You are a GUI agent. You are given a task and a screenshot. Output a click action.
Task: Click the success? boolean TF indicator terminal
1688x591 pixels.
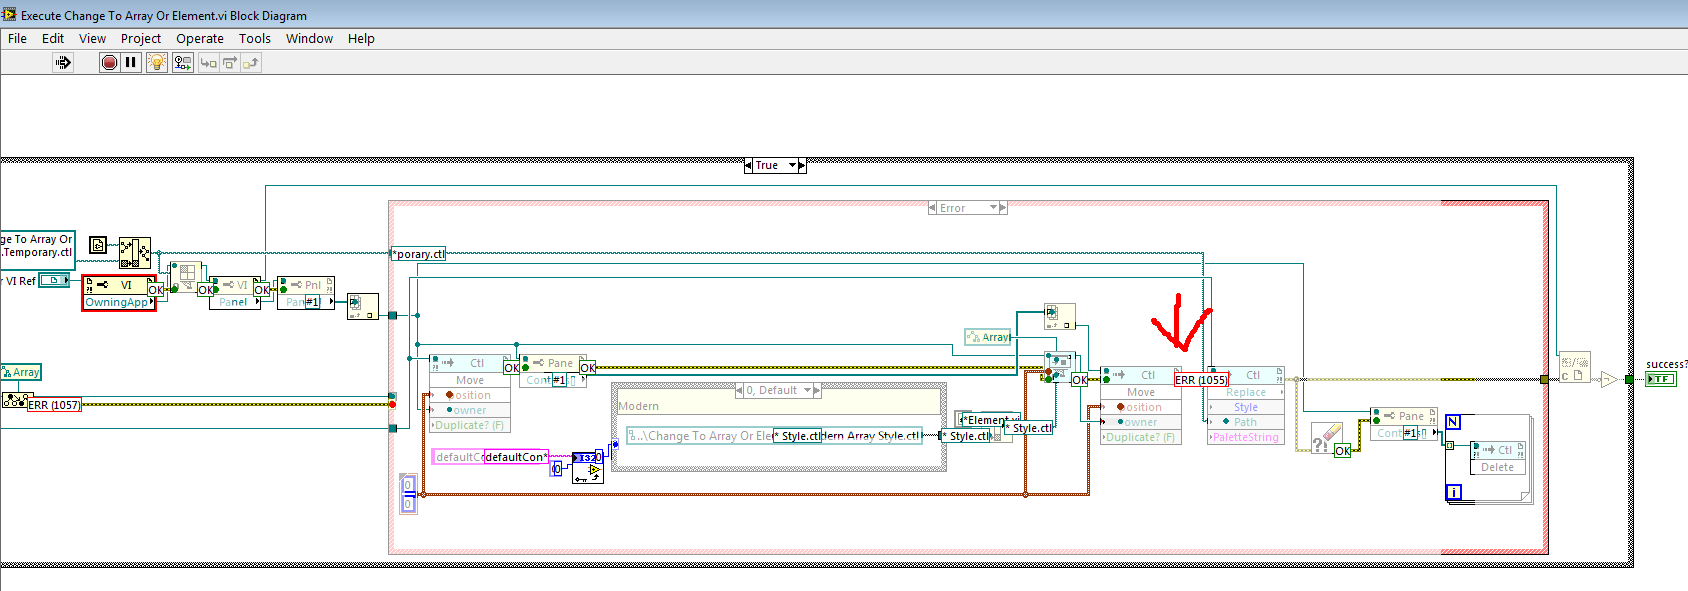(1661, 379)
